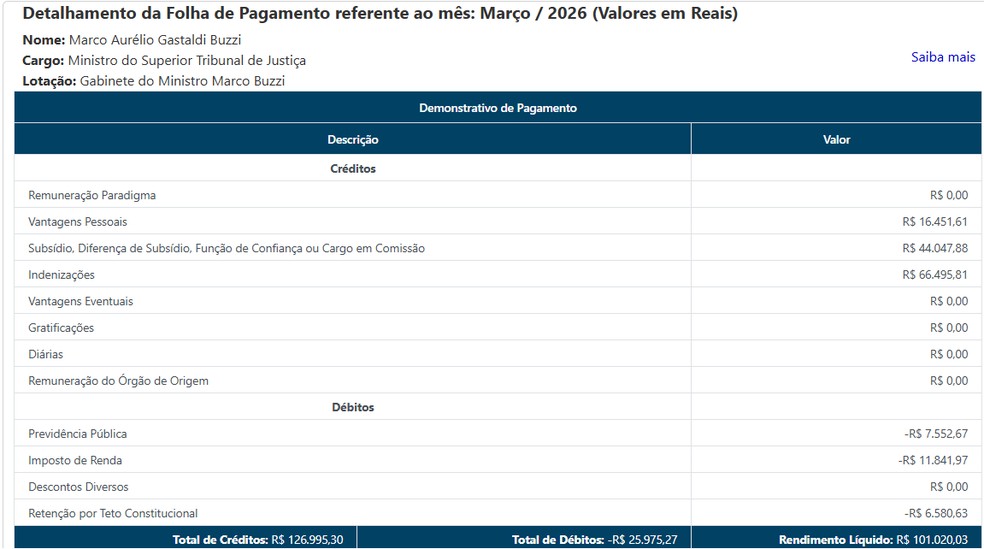The width and height of the screenshot is (984, 549).
Task: Click the Demonstrativo de Pagamento header
Action: [x=498, y=108]
